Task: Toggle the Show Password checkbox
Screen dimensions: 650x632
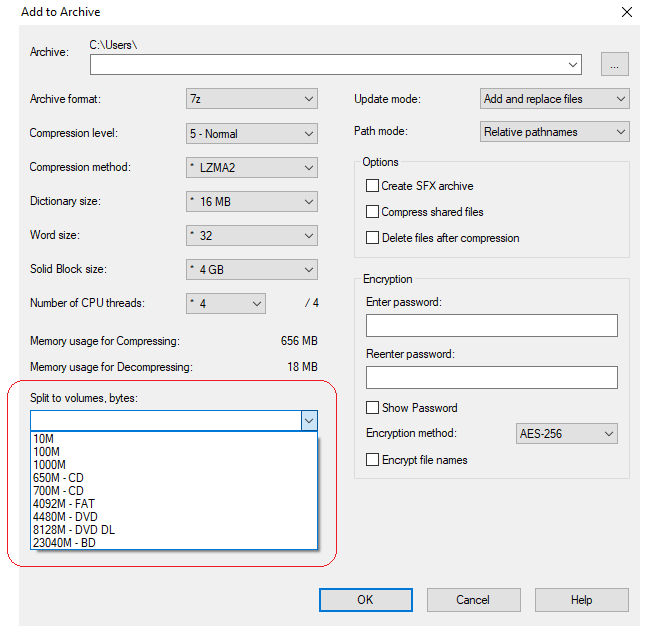Action: point(373,408)
